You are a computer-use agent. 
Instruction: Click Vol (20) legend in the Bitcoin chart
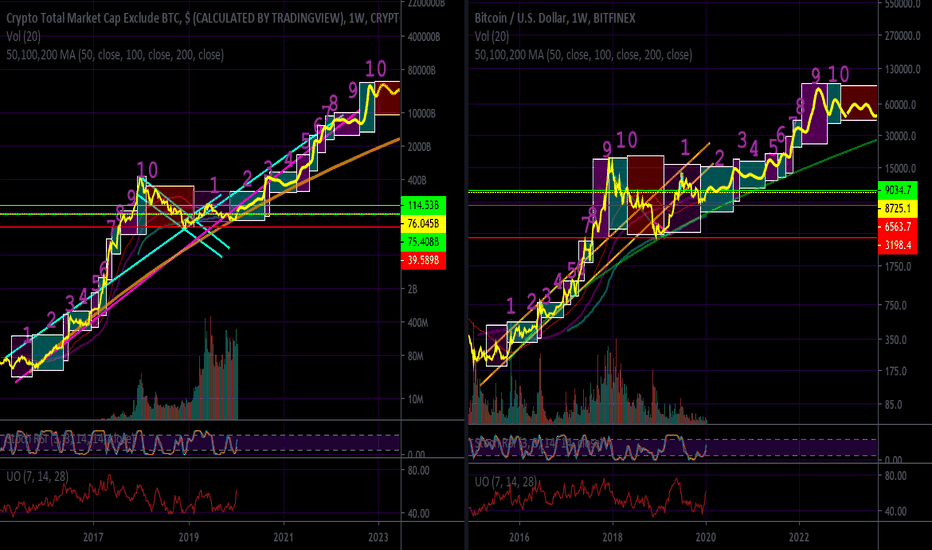pos(492,36)
